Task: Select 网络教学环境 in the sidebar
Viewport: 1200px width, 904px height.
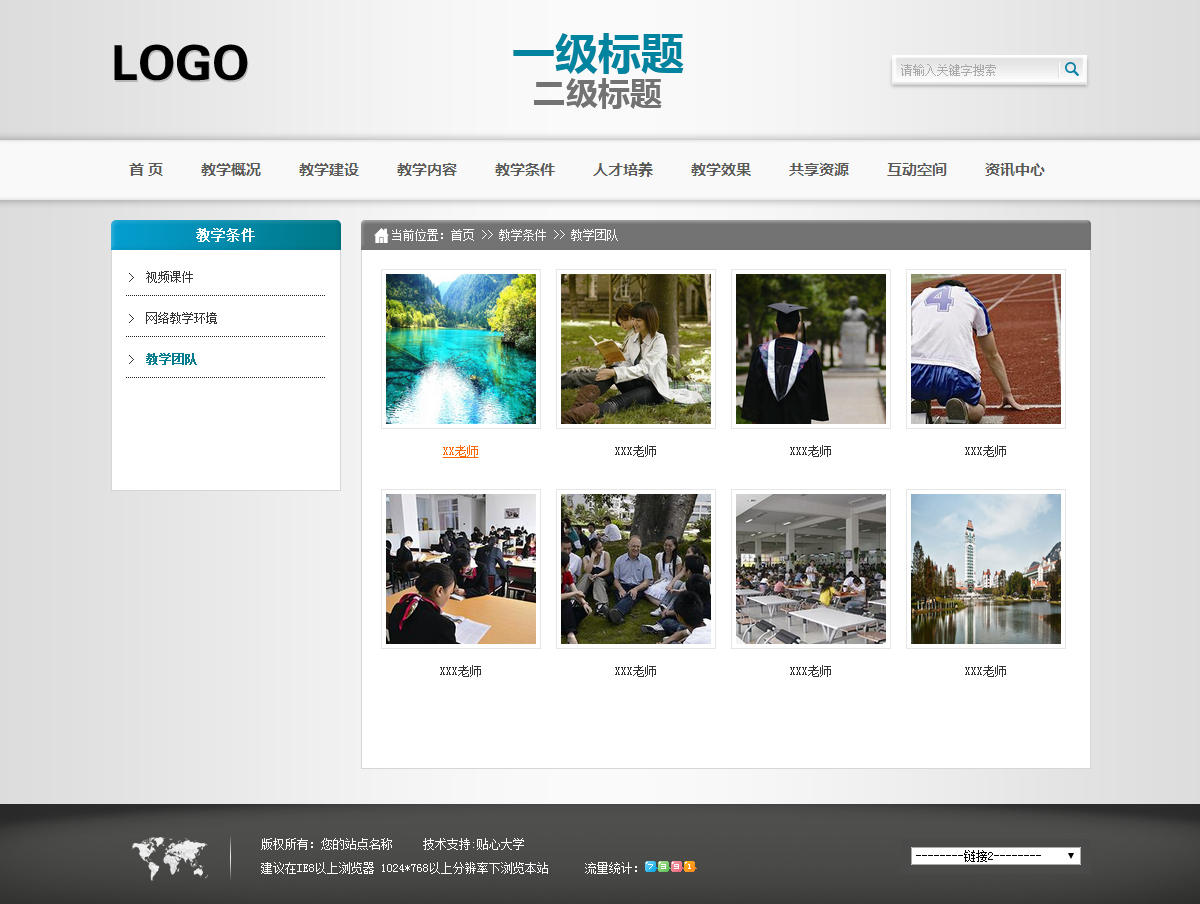Action: [181, 318]
